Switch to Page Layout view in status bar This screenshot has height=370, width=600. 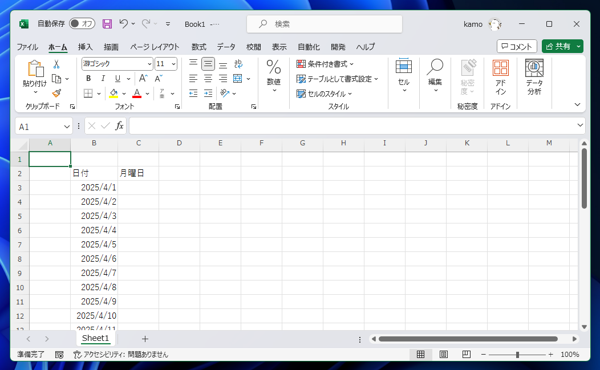[x=443, y=354]
